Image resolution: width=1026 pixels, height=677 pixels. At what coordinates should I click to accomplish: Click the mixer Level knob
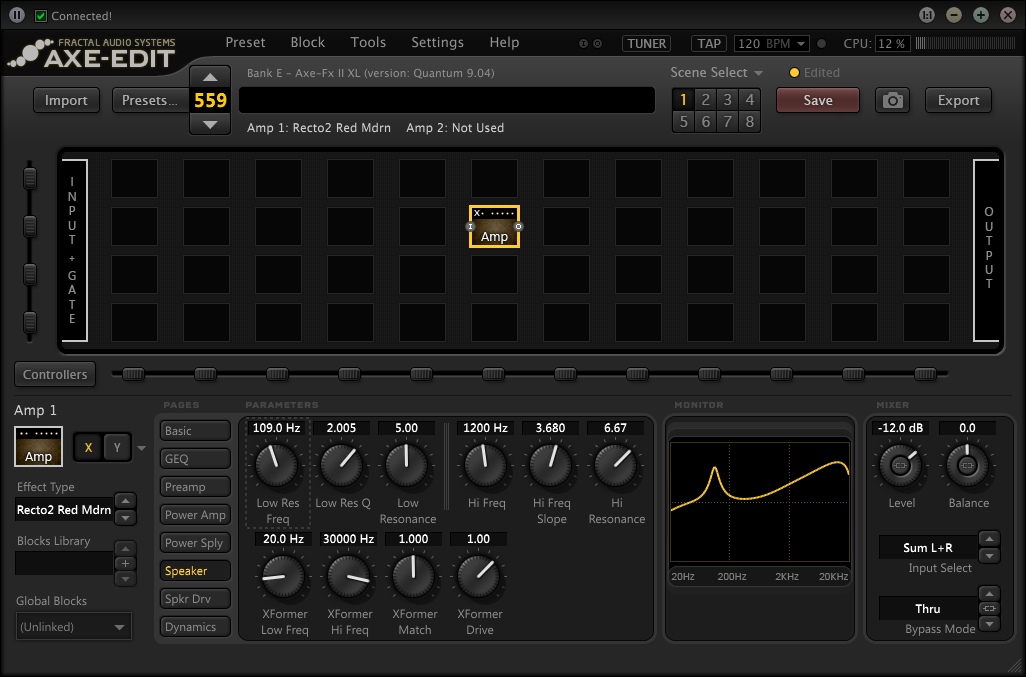900,465
